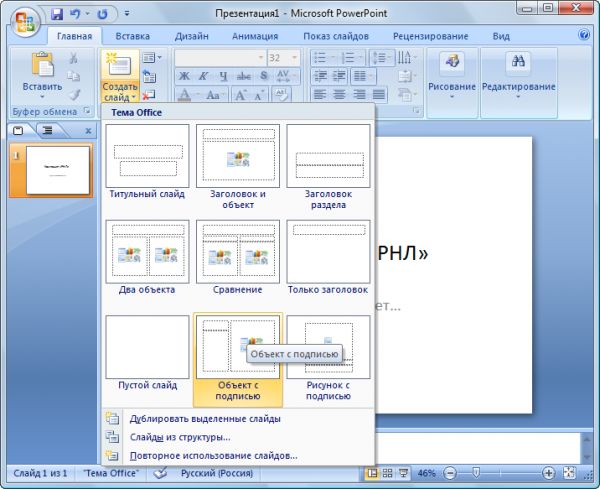Open the PowerPoint help question icon
The image size is (600, 489).
(x=584, y=35)
